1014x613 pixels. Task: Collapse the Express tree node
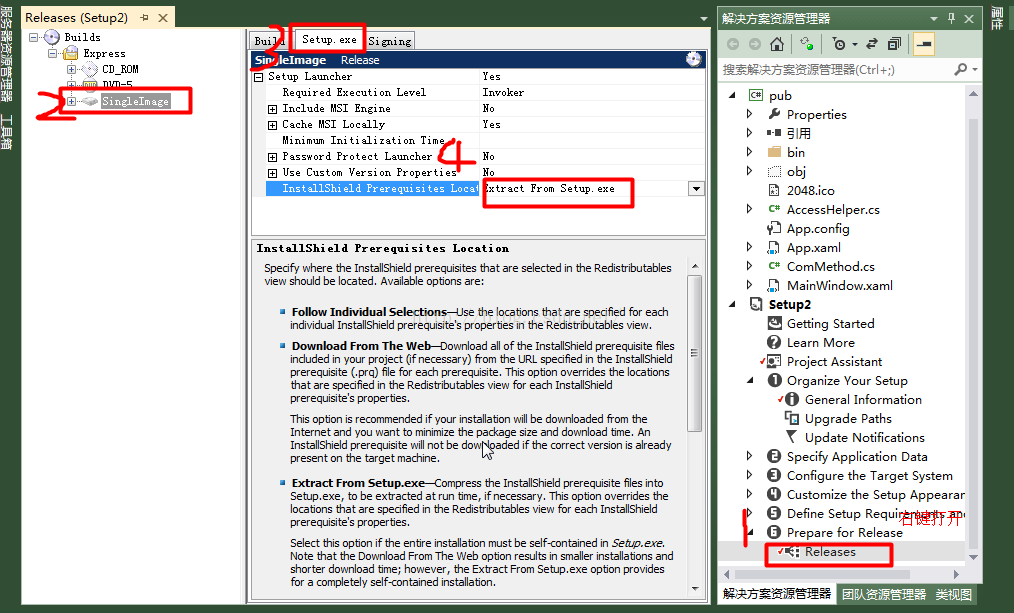53,54
